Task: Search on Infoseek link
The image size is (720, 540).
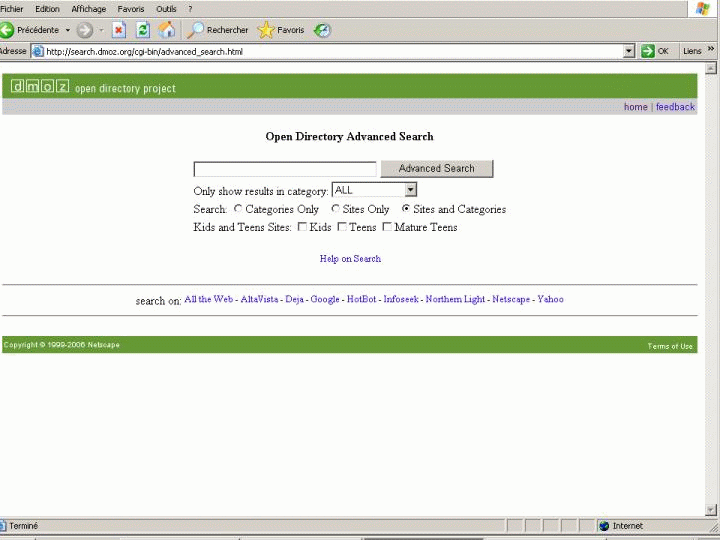Action: pos(401,299)
